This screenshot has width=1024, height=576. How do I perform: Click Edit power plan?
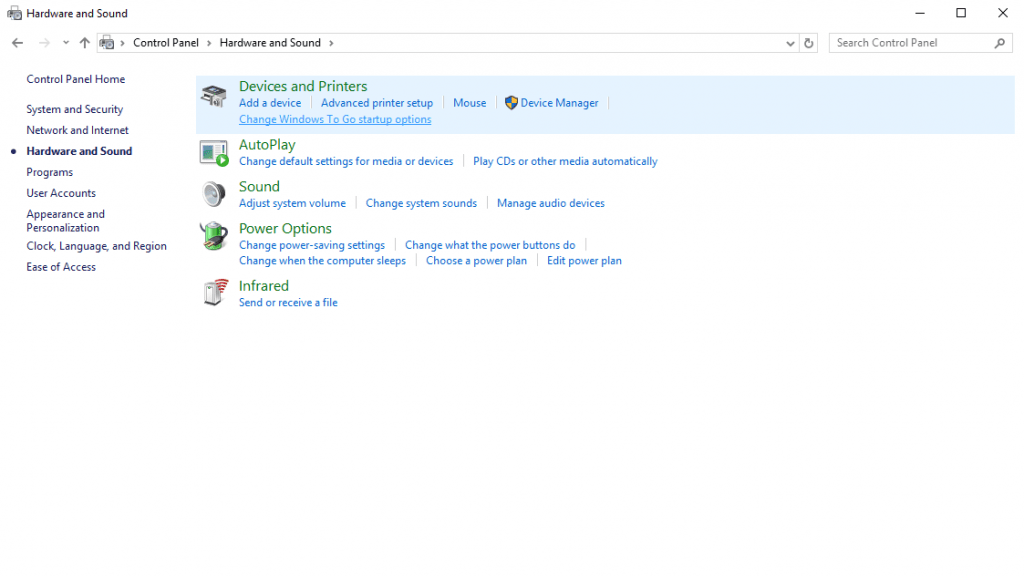[584, 261]
